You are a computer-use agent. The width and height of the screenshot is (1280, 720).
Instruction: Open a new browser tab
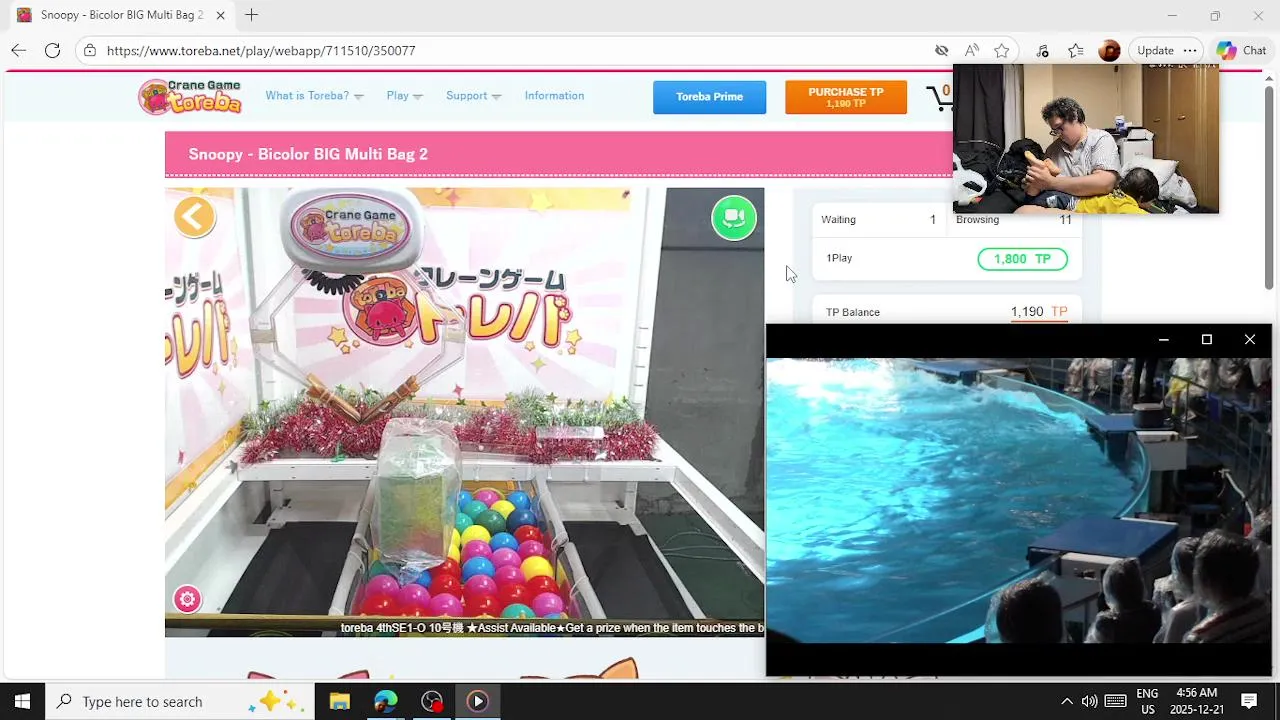pyautogui.click(x=251, y=15)
